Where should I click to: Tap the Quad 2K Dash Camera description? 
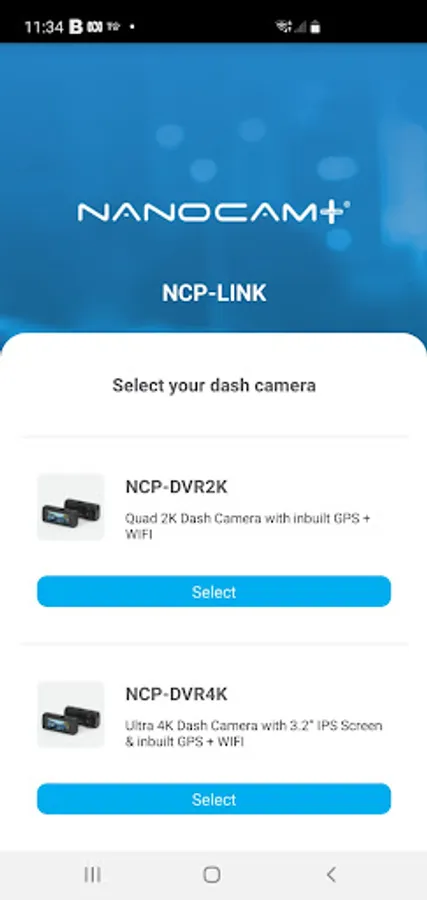tap(248, 526)
